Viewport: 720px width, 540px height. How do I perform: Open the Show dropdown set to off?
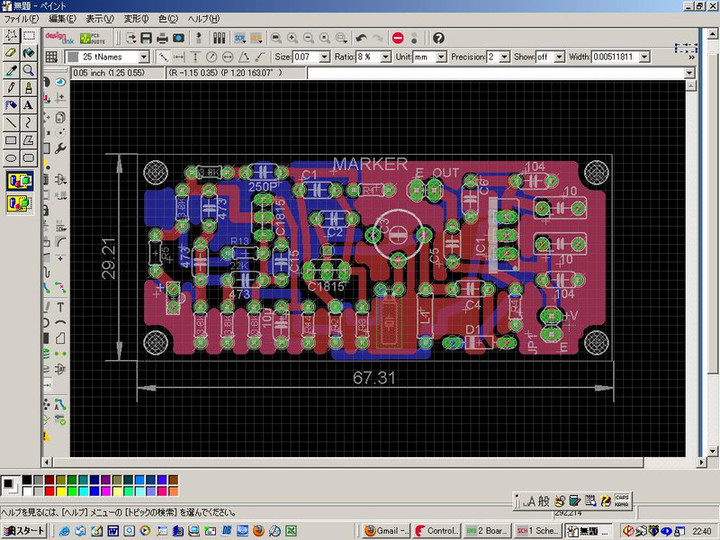click(x=559, y=57)
